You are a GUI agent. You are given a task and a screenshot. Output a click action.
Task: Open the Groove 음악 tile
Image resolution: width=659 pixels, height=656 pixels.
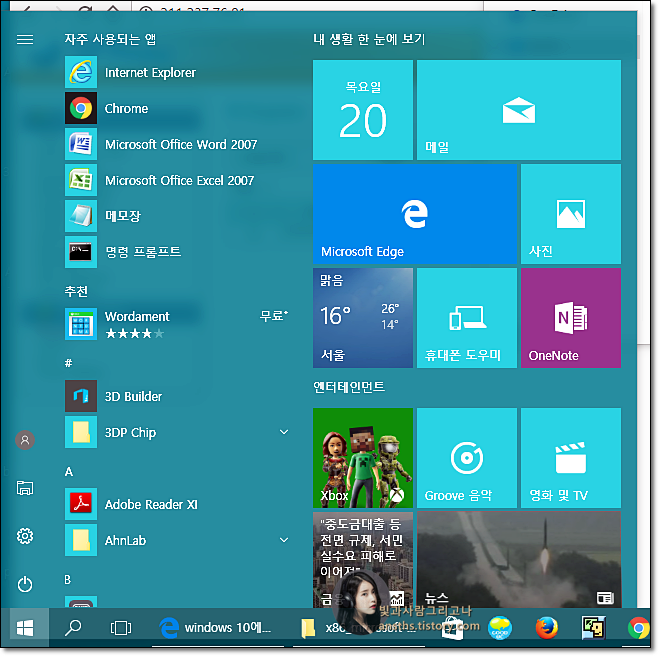[x=467, y=458]
